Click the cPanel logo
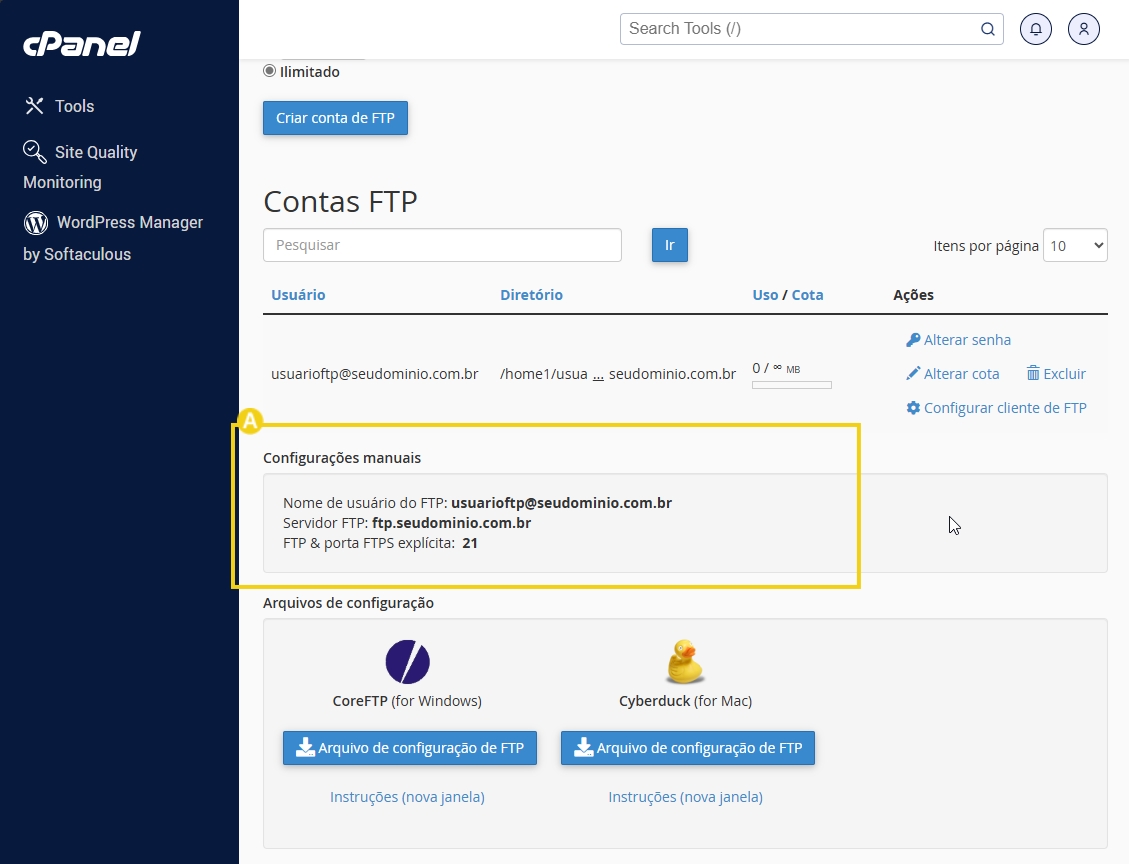Image resolution: width=1129 pixels, height=864 pixels. click(81, 44)
